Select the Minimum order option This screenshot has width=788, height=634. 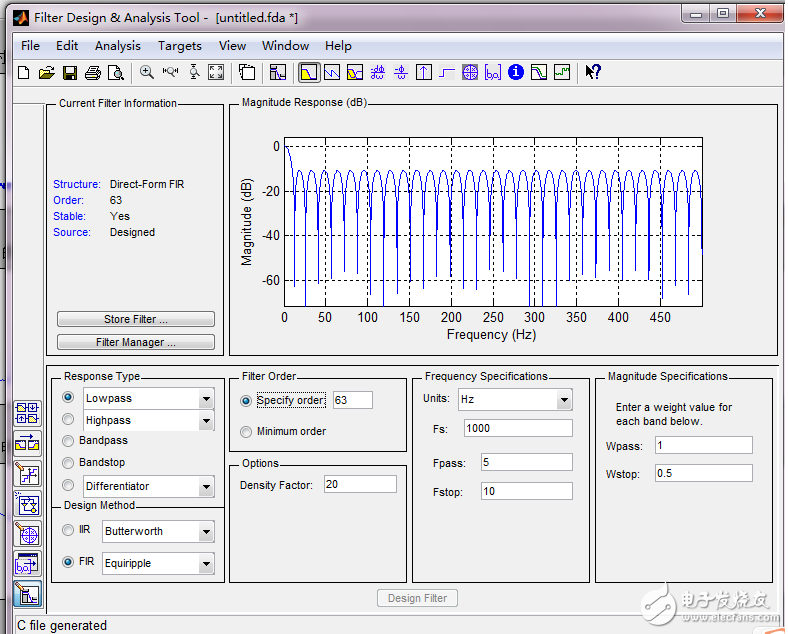click(247, 432)
